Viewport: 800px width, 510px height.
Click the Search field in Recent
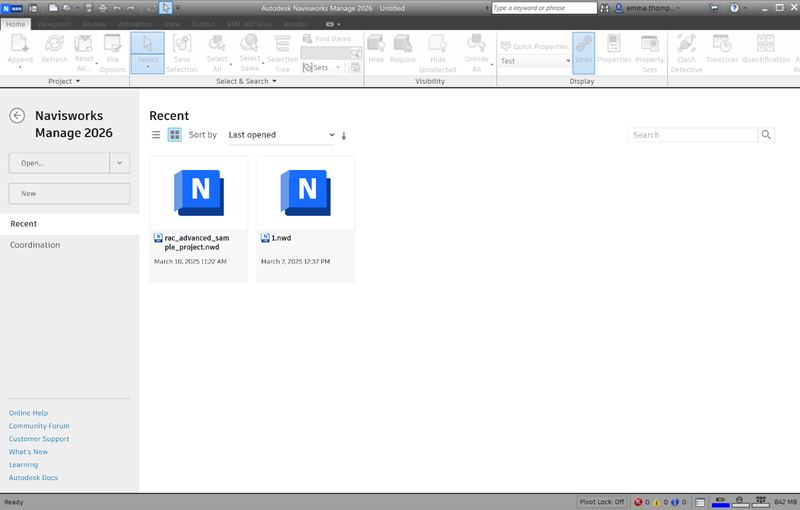tap(692, 135)
